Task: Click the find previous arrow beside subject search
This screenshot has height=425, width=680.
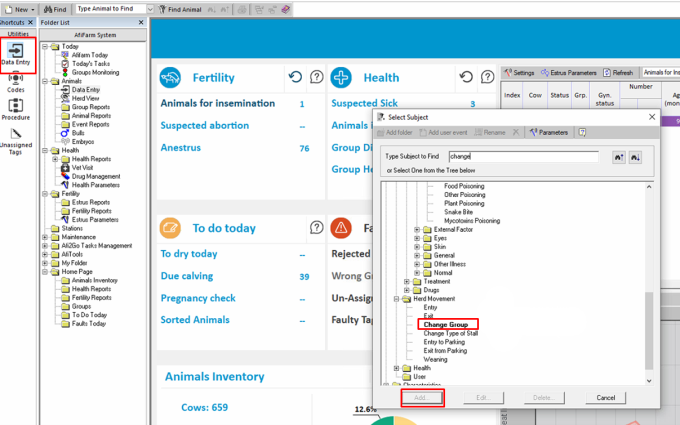Action: (617, 157)
